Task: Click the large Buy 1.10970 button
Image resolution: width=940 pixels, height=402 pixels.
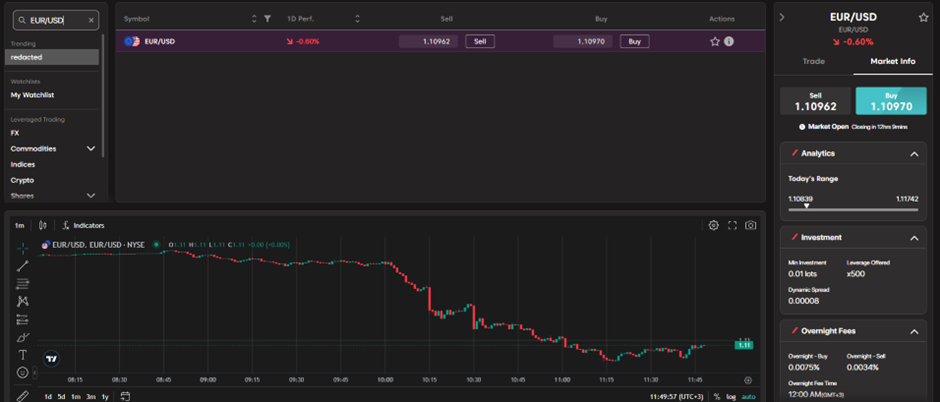Action: point(891,101)
